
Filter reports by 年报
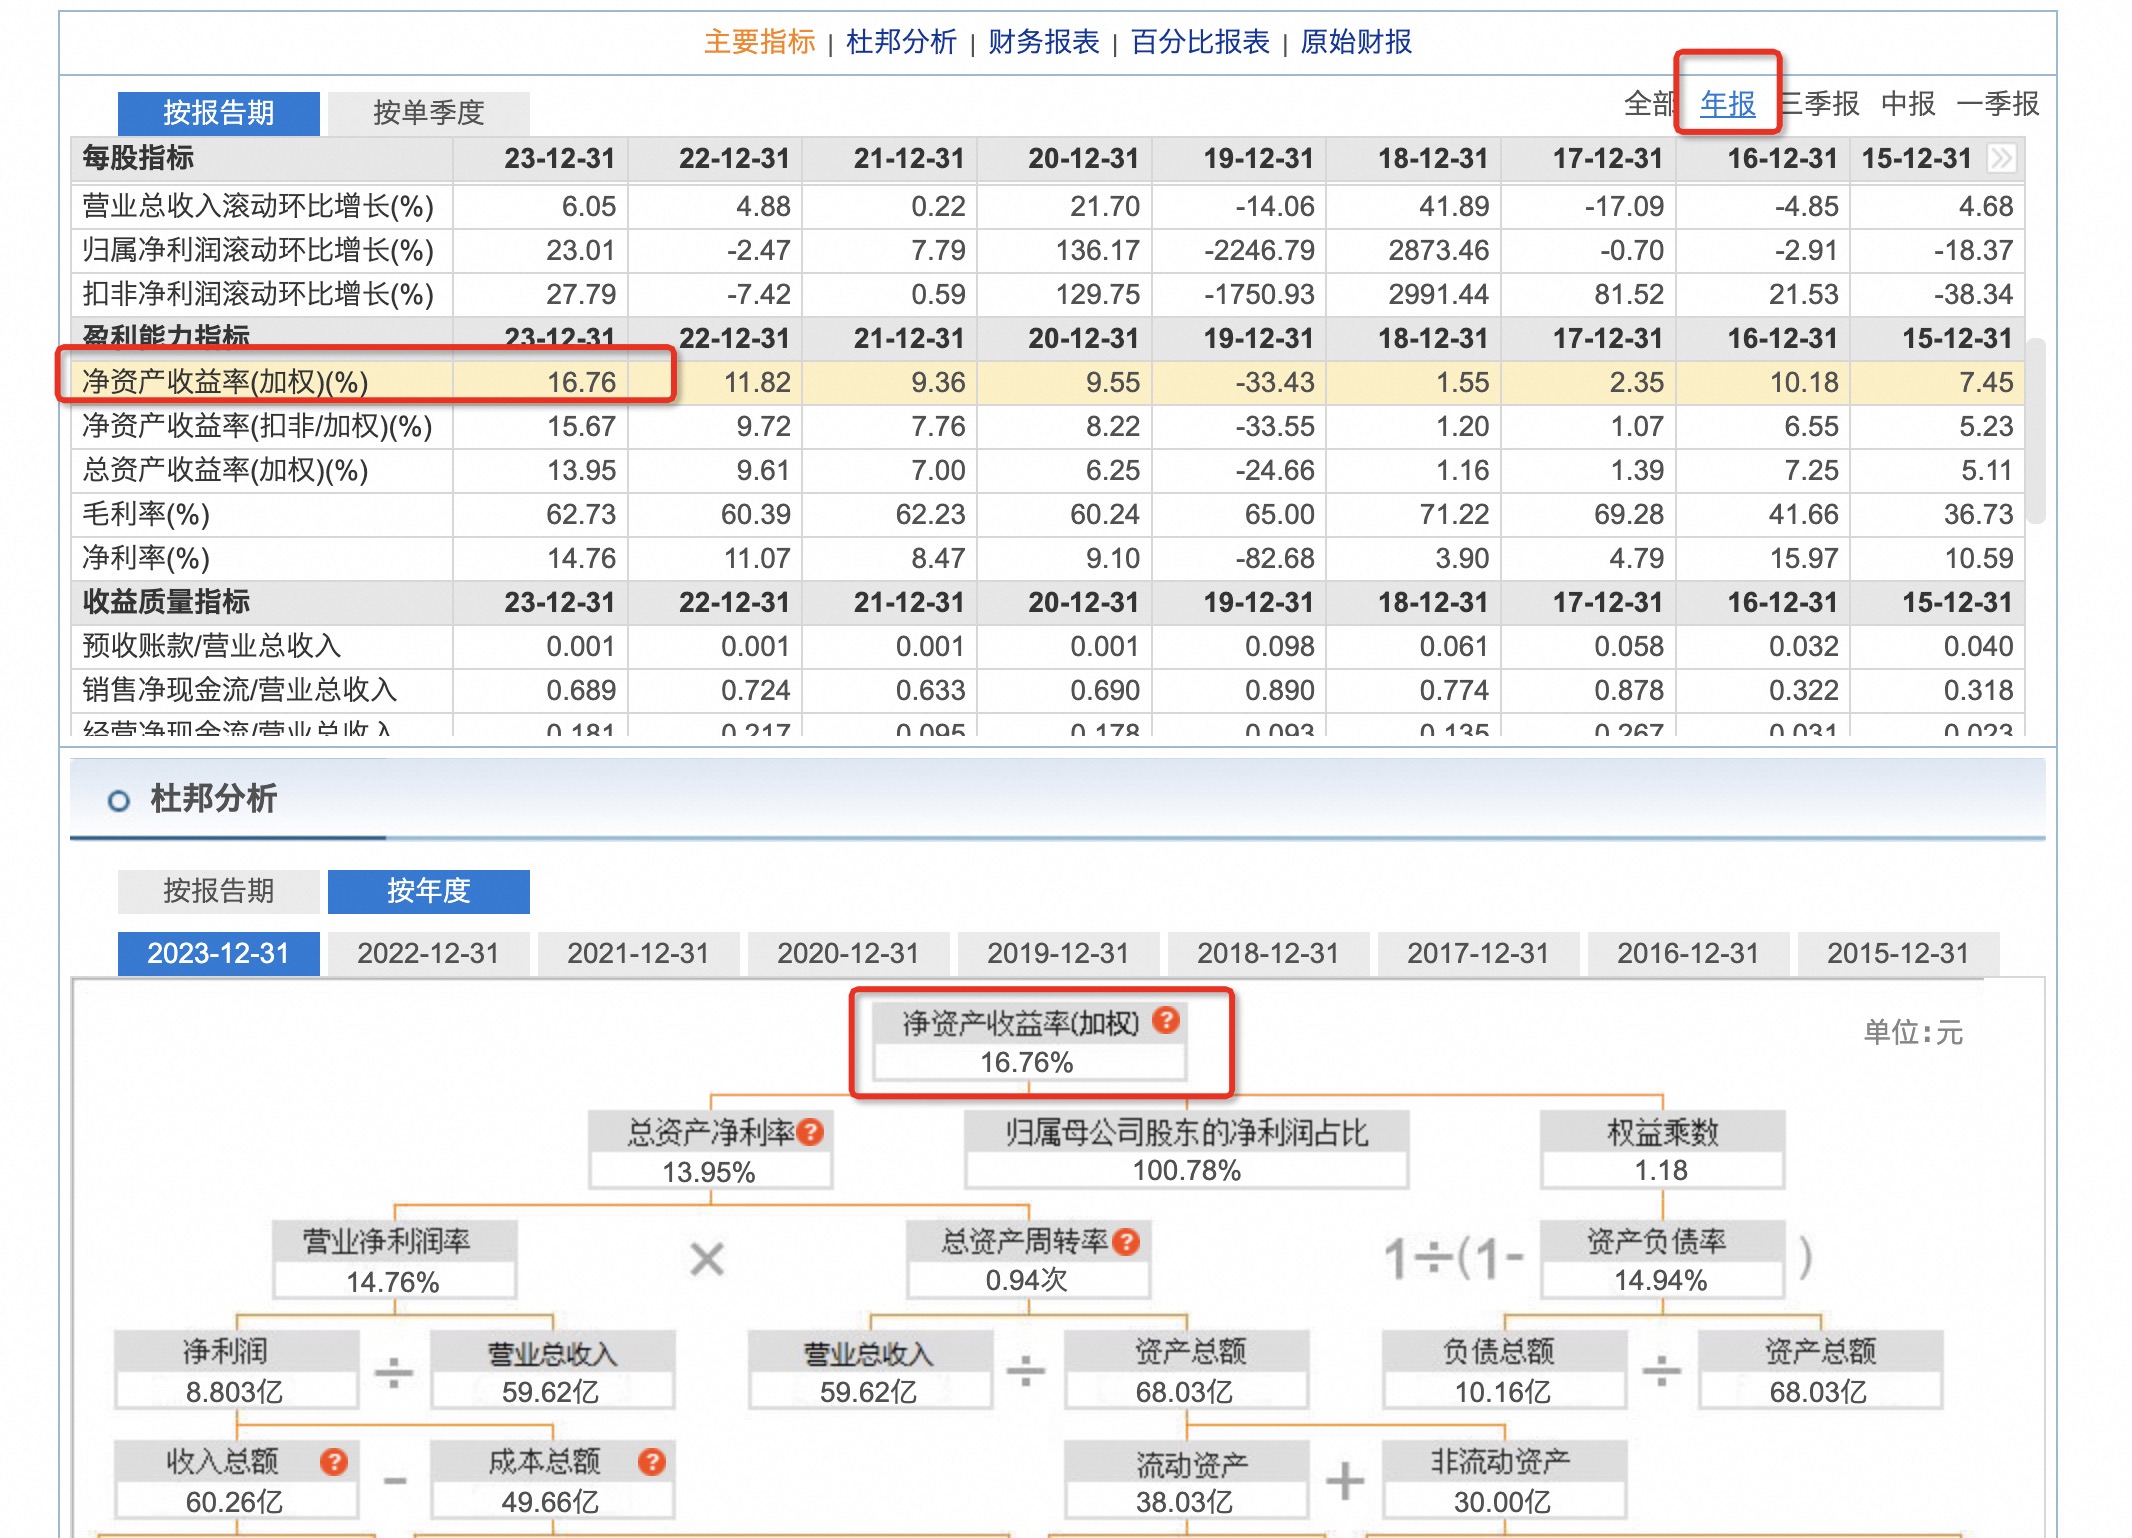(1728, 104)
